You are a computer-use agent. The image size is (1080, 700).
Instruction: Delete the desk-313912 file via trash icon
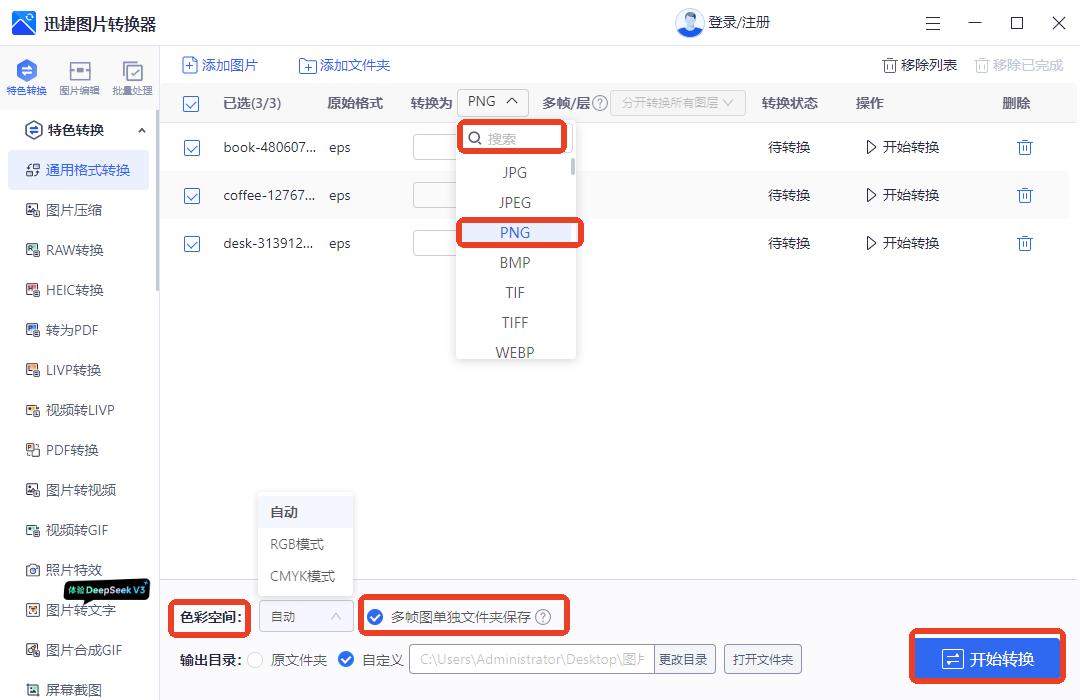(1024, 243)
